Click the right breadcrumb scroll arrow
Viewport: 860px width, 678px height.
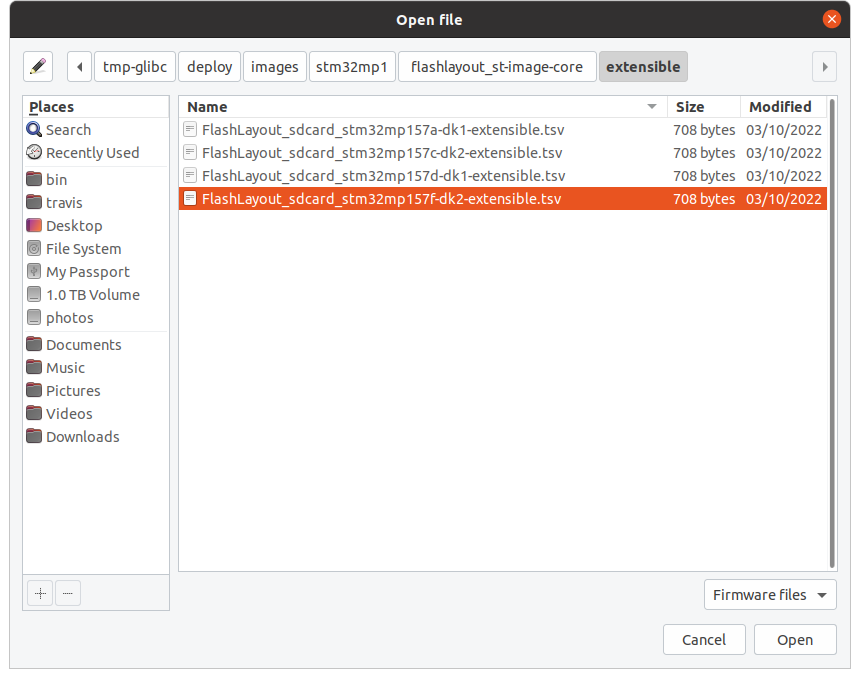pyautogui.click(x=824, y=66)
